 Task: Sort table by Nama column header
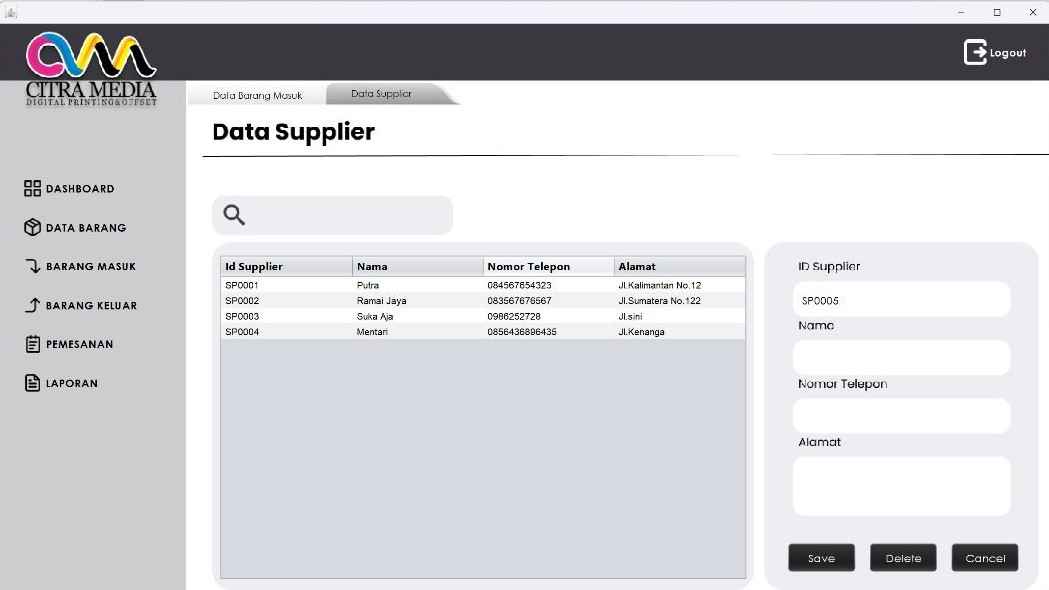point(417,266)
